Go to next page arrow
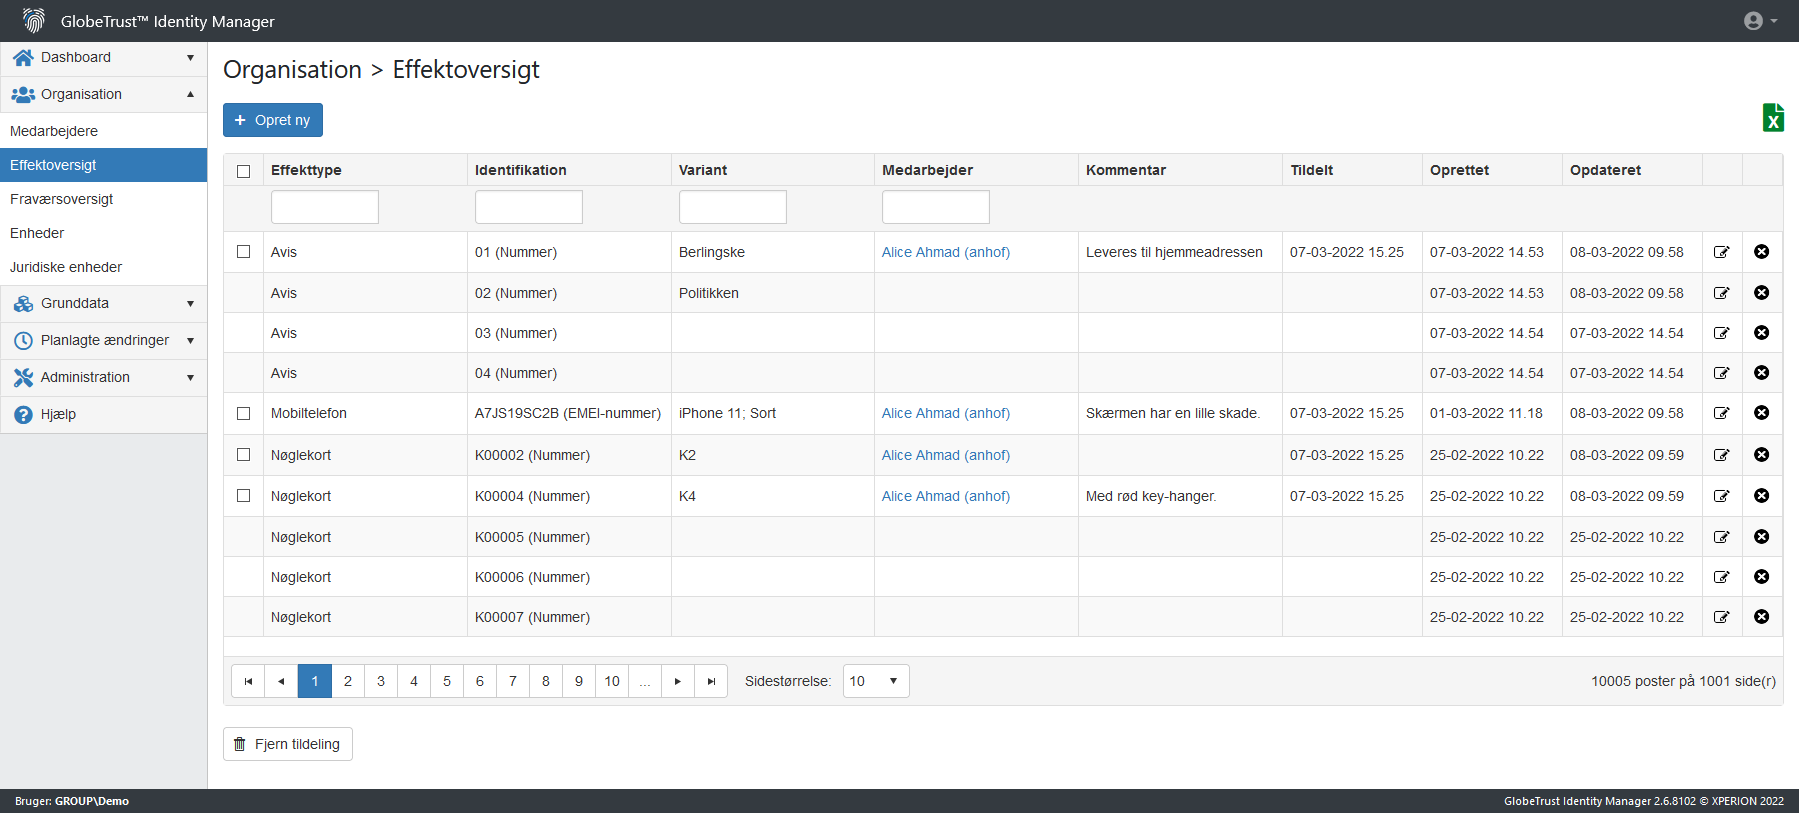1799x813 pixels. [678, 681]
